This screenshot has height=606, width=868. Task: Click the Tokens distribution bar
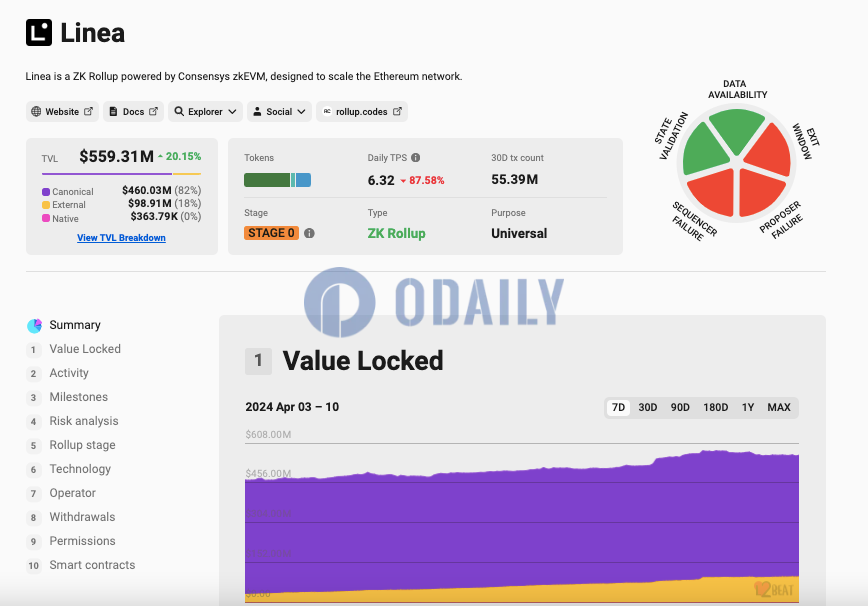[277, 180]
